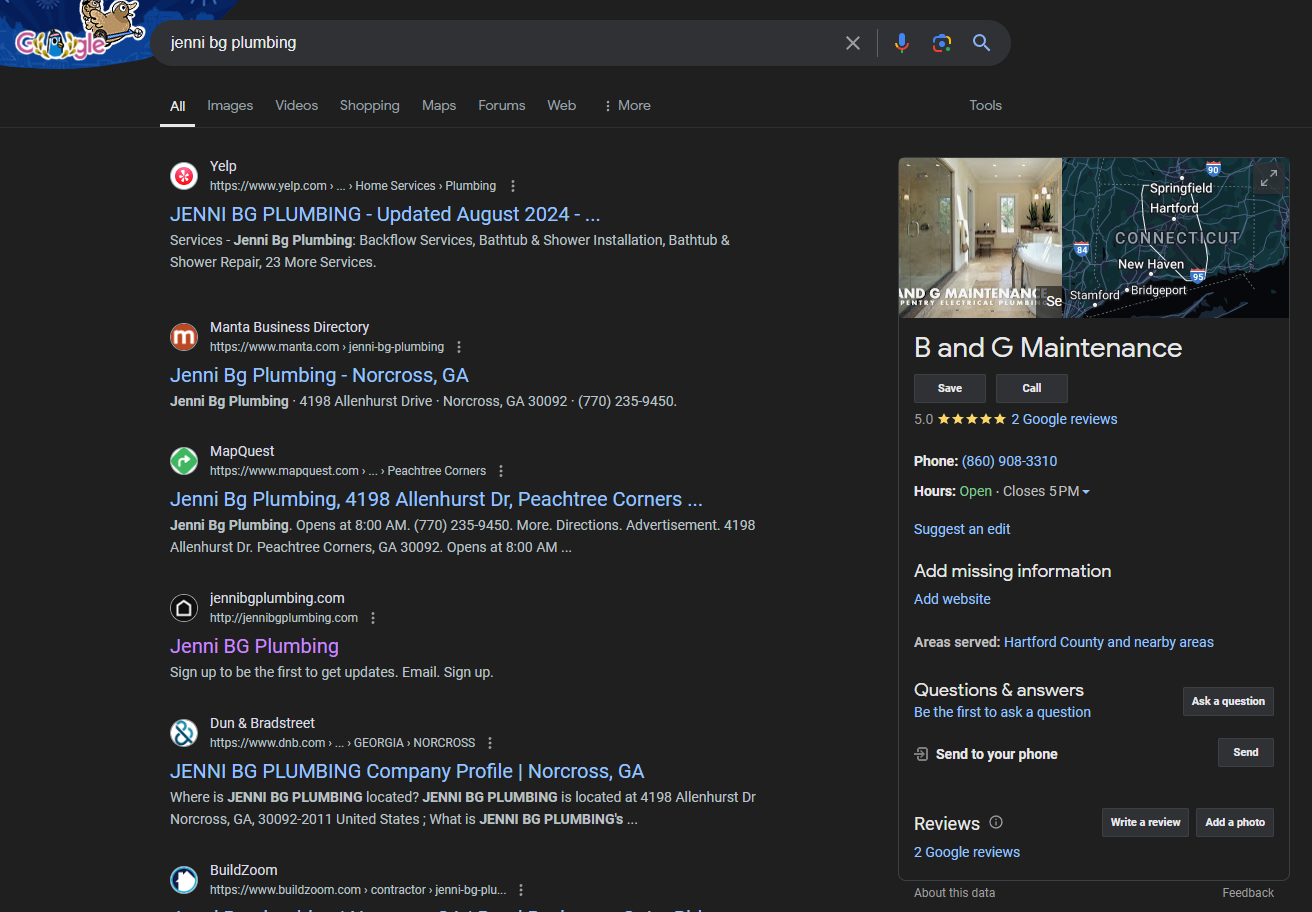Screen dimensions: 1312x912
Task: Click the Send button
Action: 1246,752
